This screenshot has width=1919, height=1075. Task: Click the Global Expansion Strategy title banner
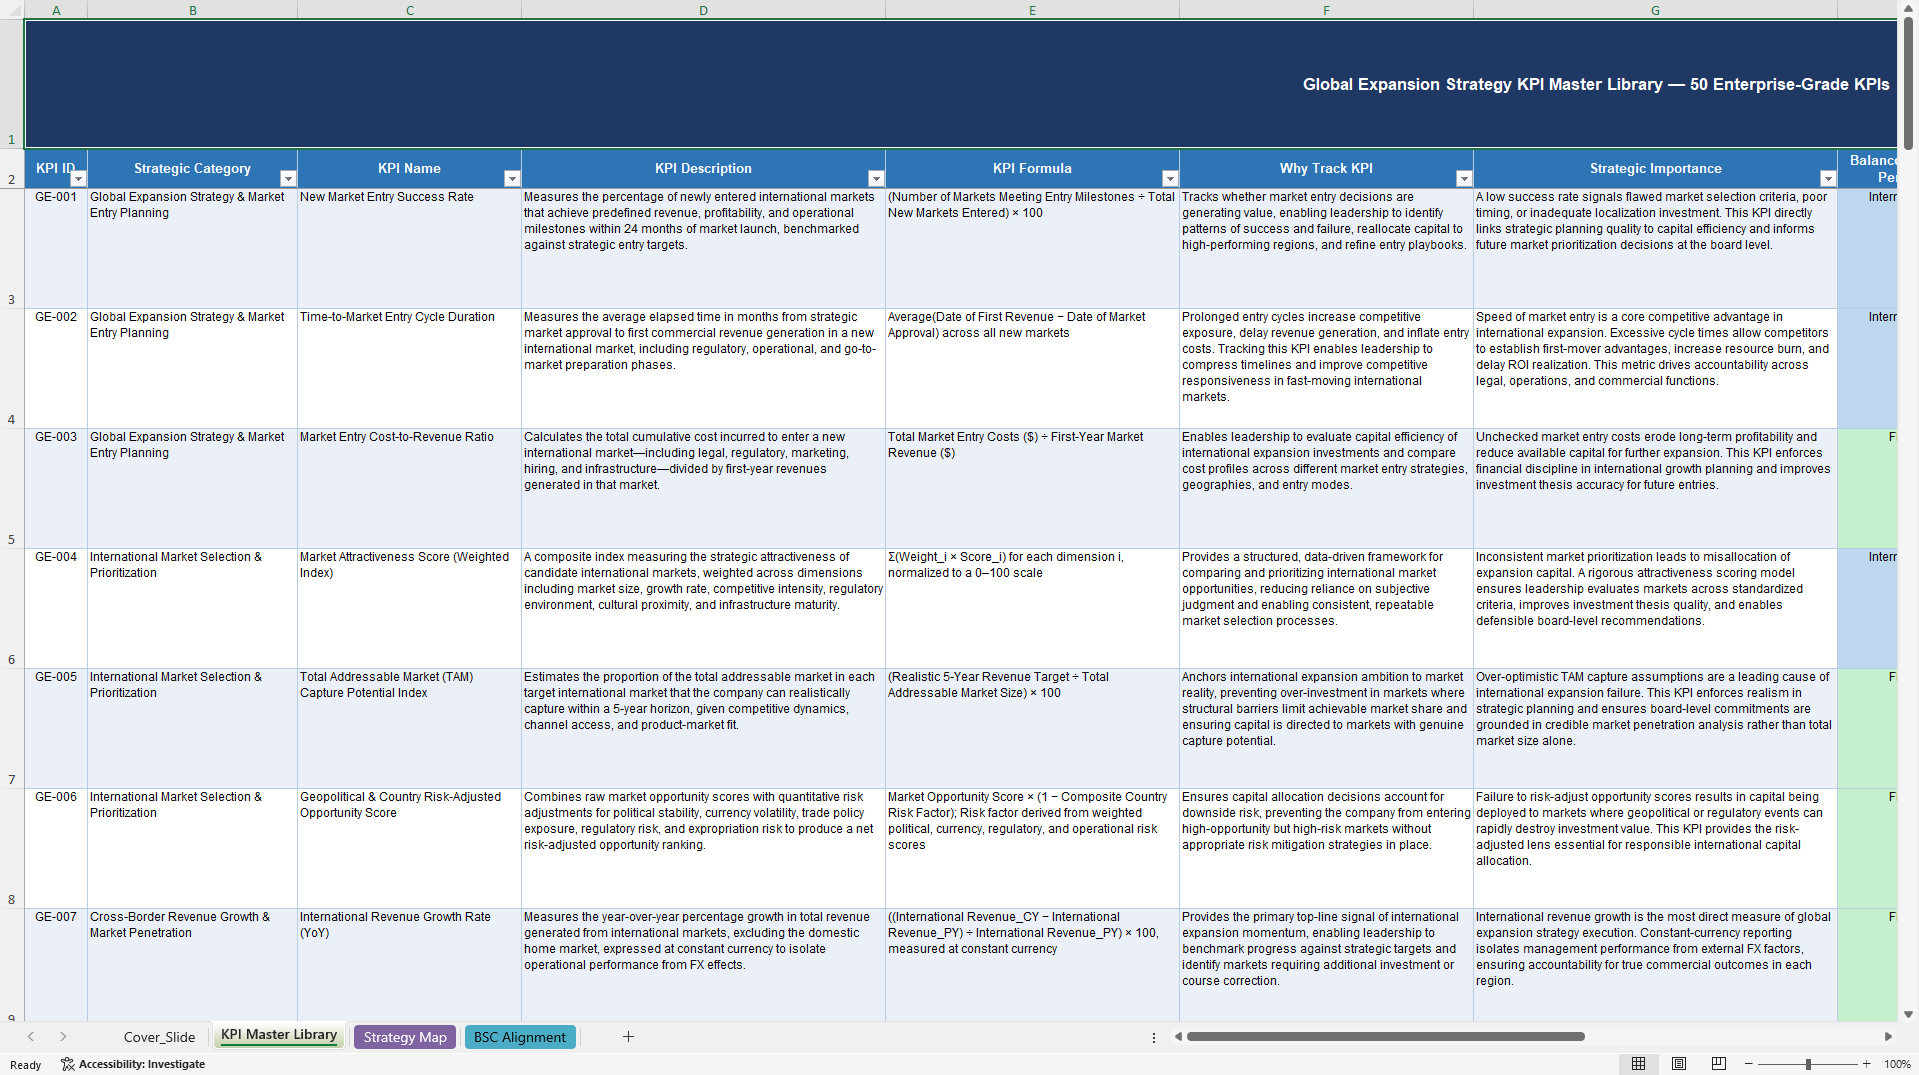pos(960,84)
